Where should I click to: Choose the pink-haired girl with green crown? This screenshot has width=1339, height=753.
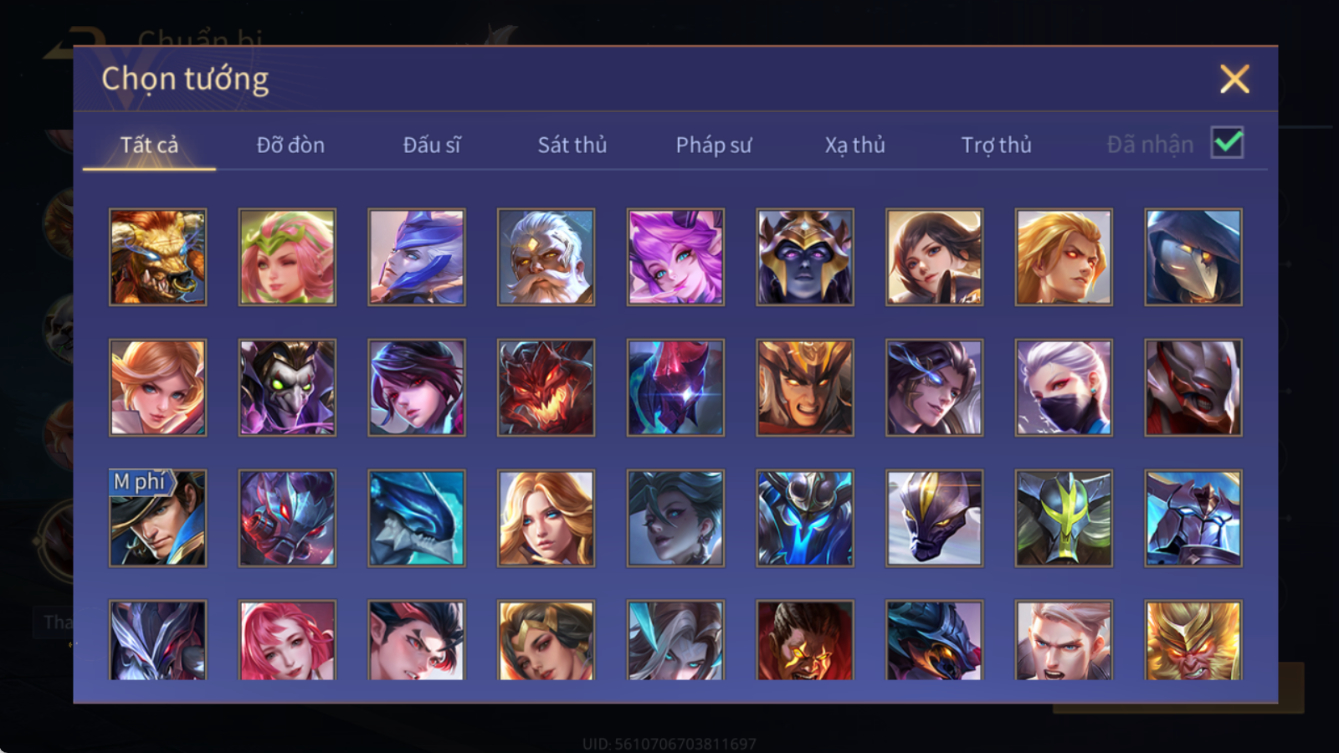coord(287,257)
